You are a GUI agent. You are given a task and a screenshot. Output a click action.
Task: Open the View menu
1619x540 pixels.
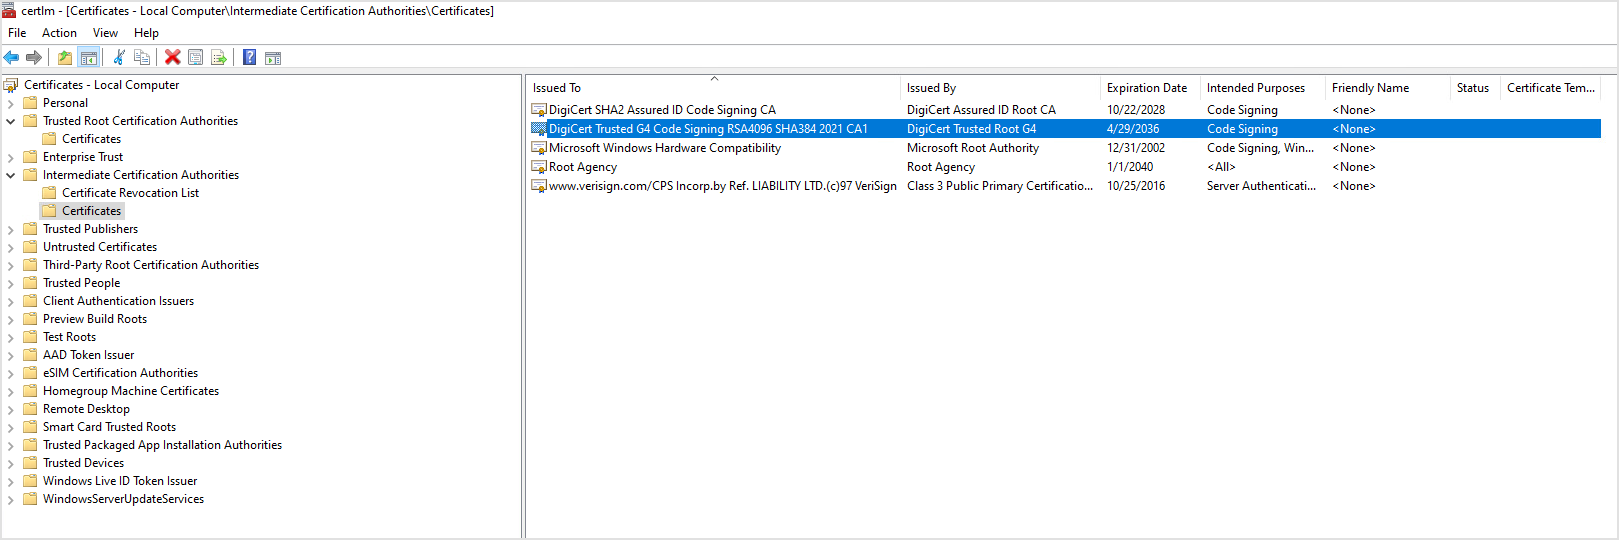tap(105, 33)
